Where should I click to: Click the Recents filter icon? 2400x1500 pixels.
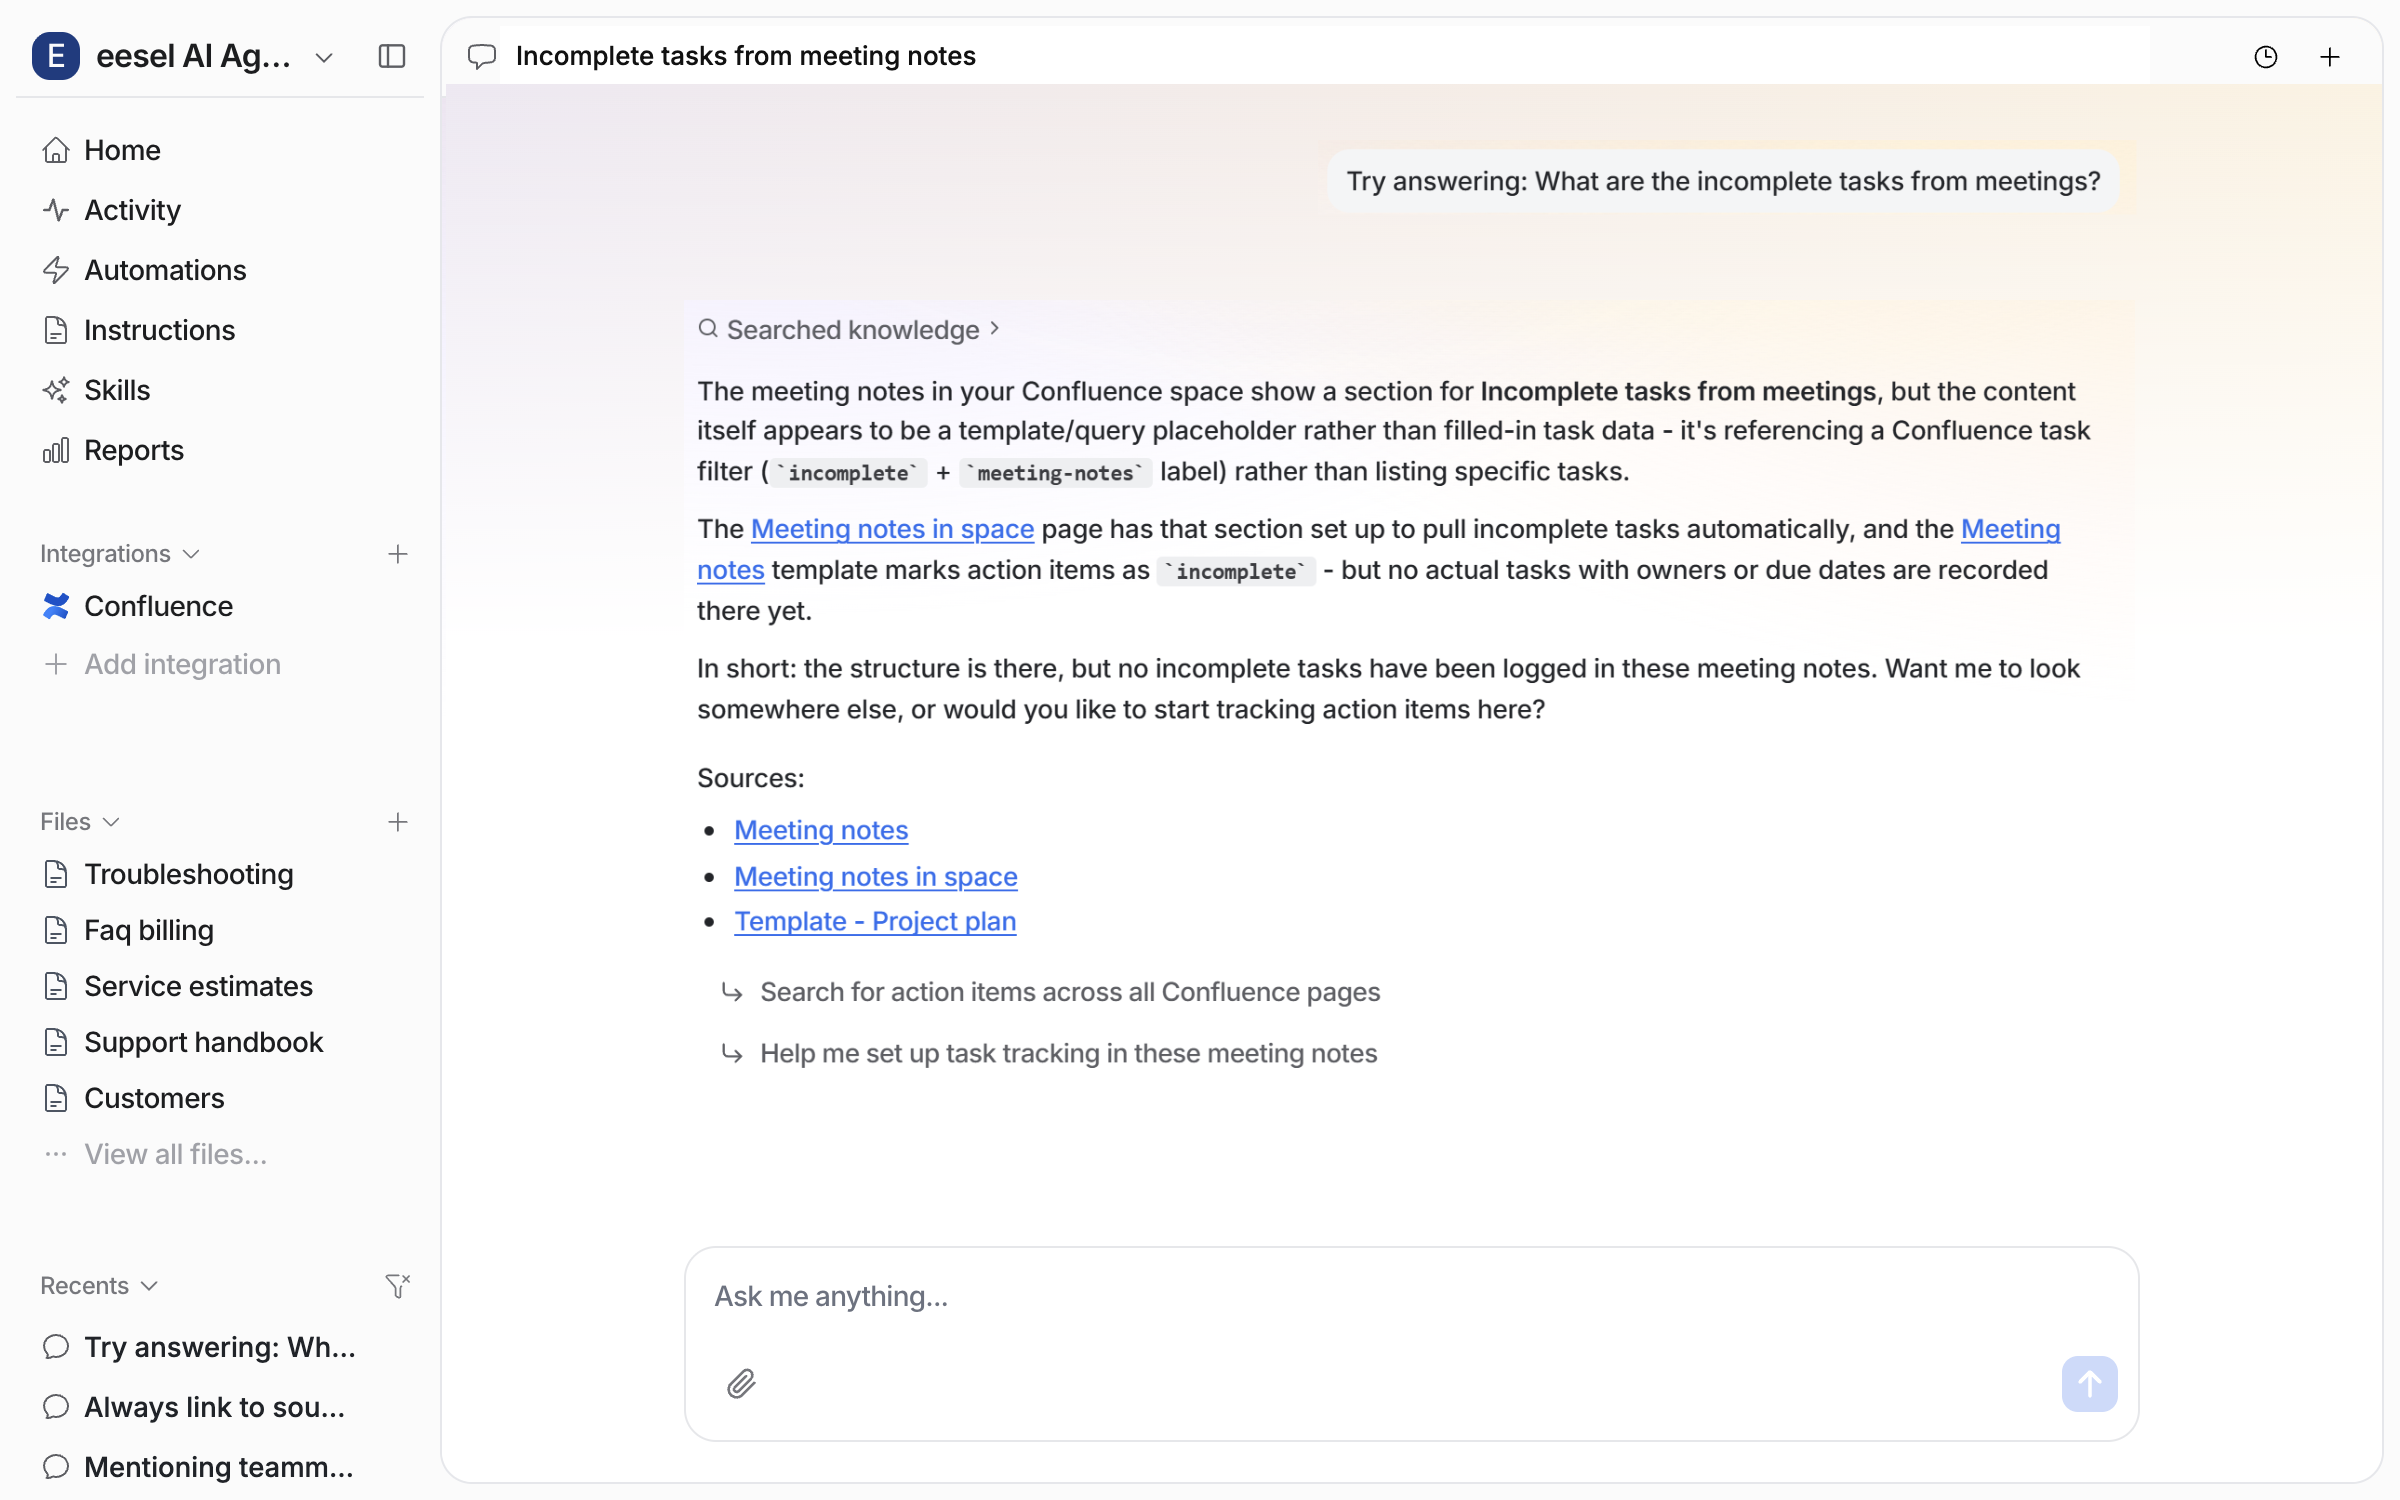(x=398, y=1285)
